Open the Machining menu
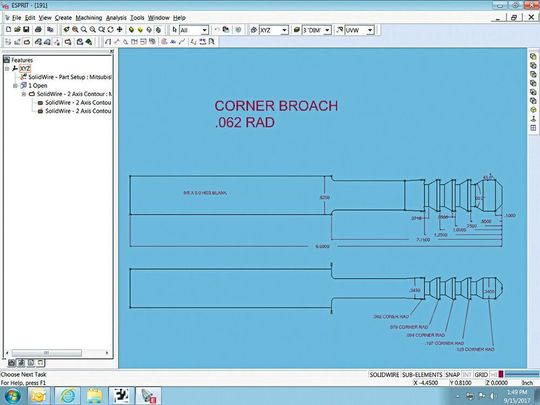The width and height of the screenshot is (540, 405). click(89, 18)
